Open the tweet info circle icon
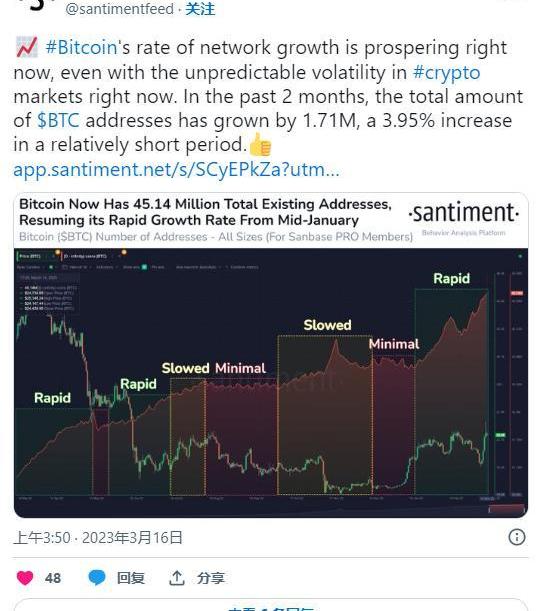Image resolution: width=542 pixels, height=611 pixels. pyautogui.click(x=517, y=537)
